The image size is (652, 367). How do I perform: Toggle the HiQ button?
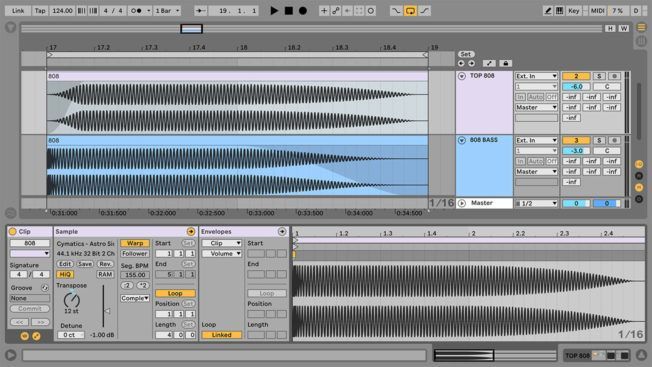click(65, 274)
